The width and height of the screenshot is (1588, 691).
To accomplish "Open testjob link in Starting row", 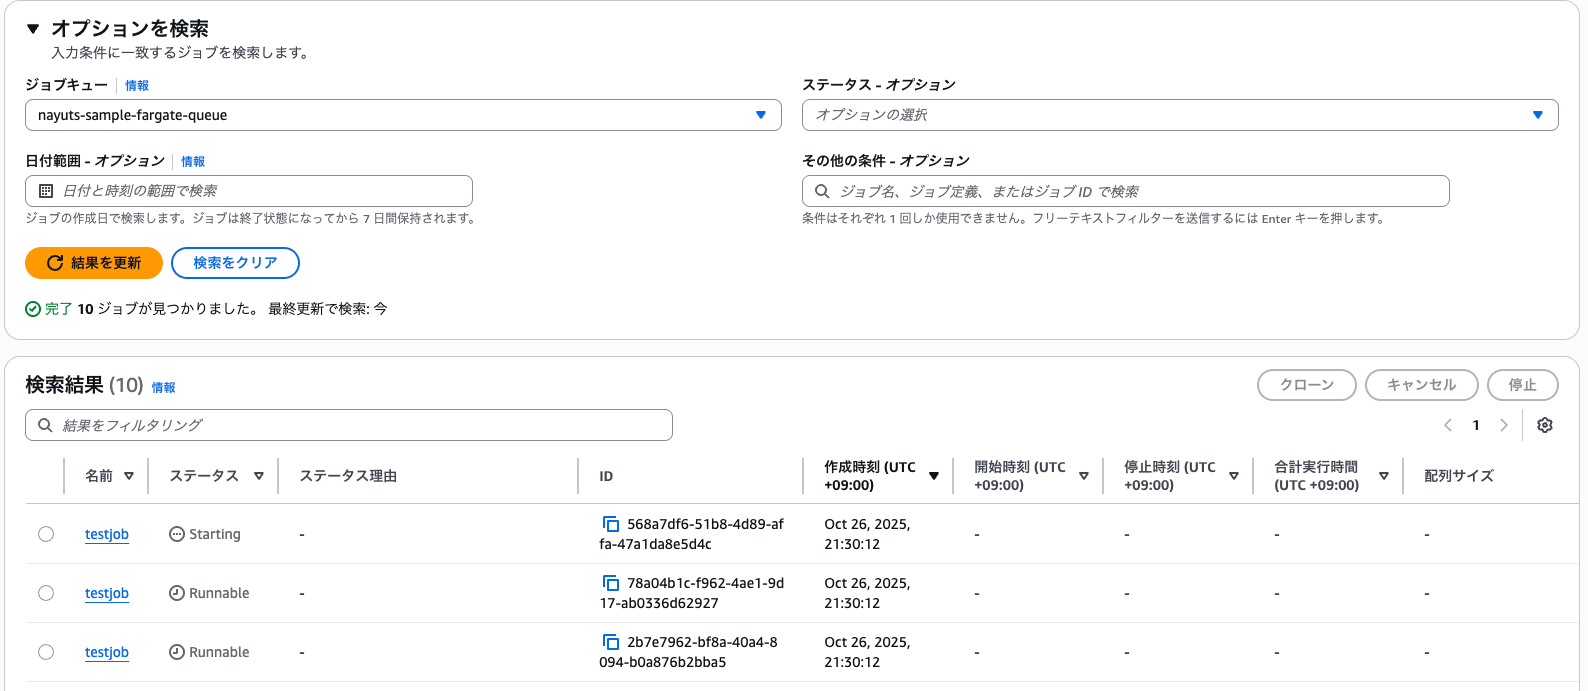I will pos(107,534).
